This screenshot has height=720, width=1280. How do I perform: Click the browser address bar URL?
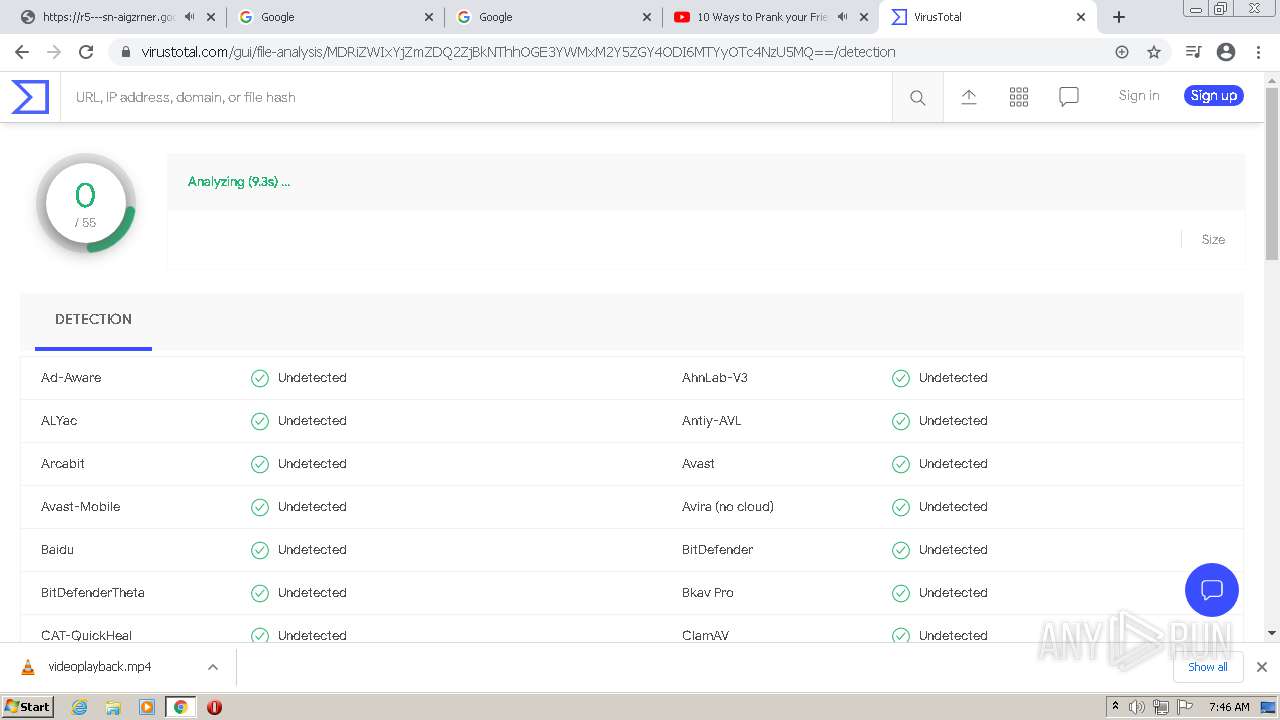(x=518, y=52)
